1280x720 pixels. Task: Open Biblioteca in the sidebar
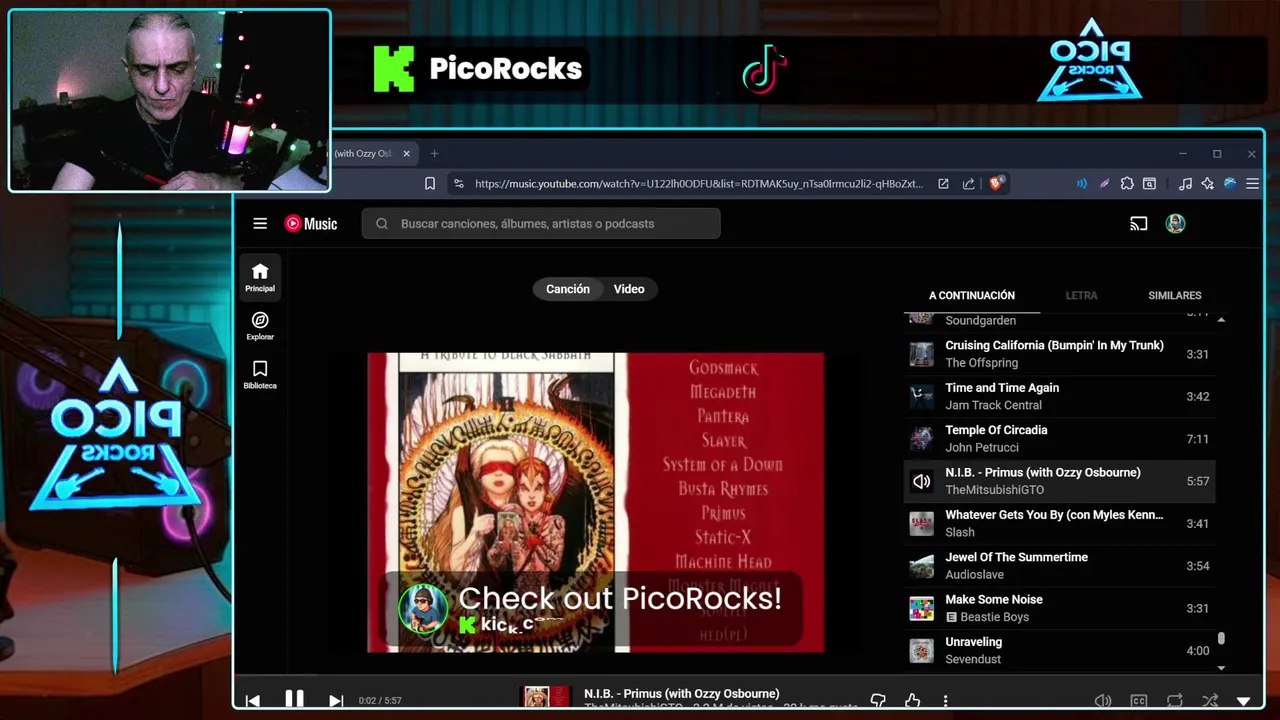coord(260,375)
